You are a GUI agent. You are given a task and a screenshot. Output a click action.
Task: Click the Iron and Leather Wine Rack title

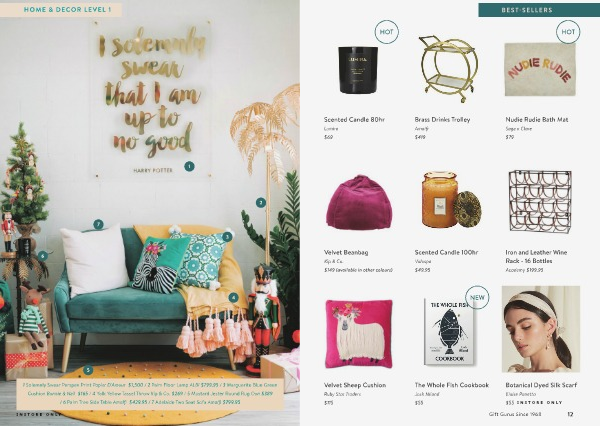point(536,256)
